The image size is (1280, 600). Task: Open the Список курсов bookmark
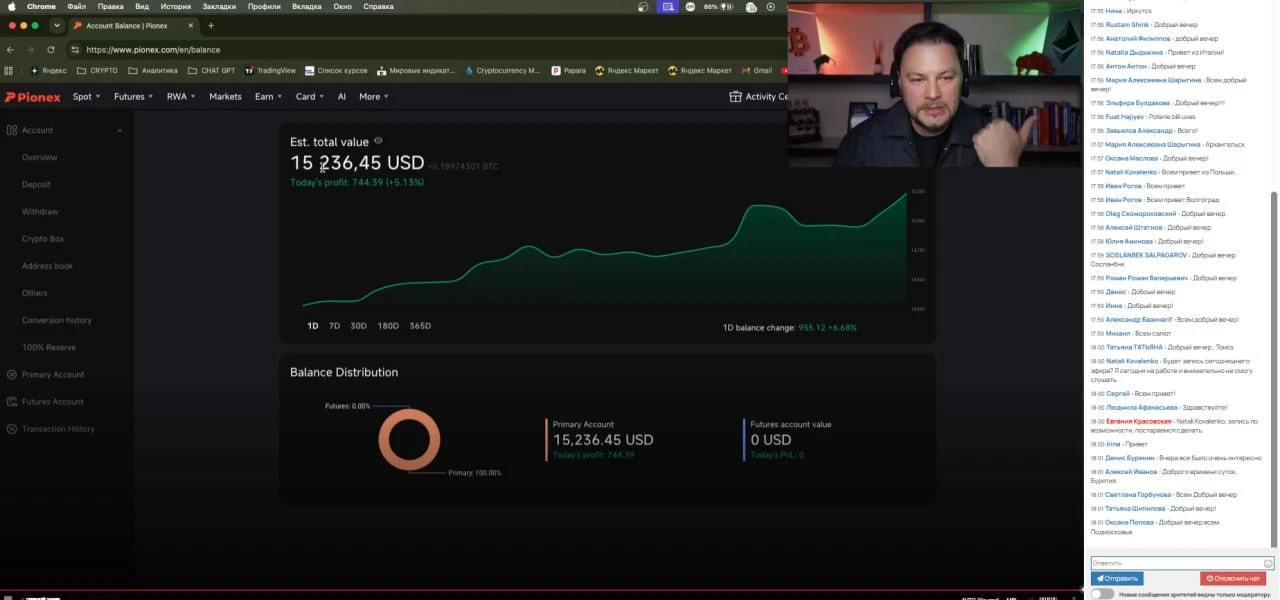click(336, 71)
